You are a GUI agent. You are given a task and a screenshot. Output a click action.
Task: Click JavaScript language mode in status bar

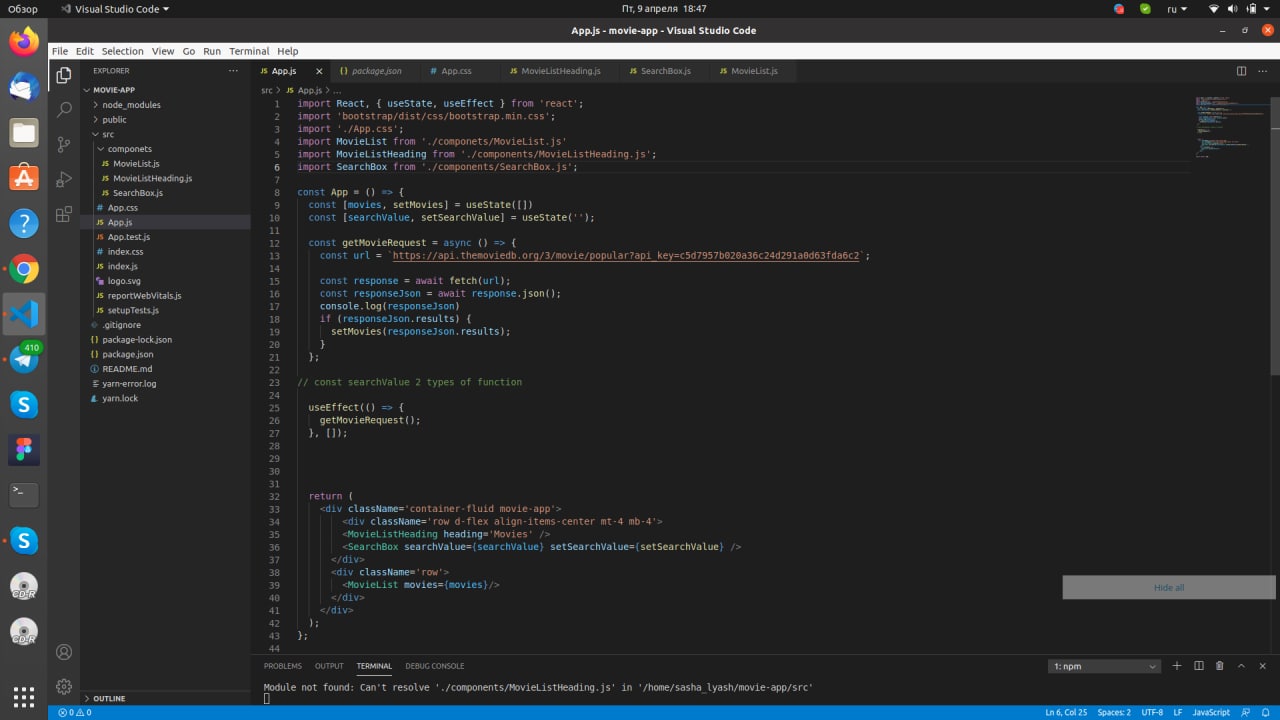[1211, 712]
